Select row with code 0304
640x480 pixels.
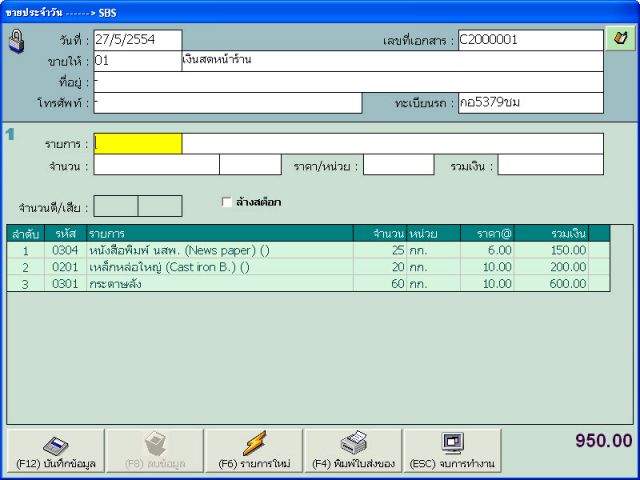pos(308,250)
